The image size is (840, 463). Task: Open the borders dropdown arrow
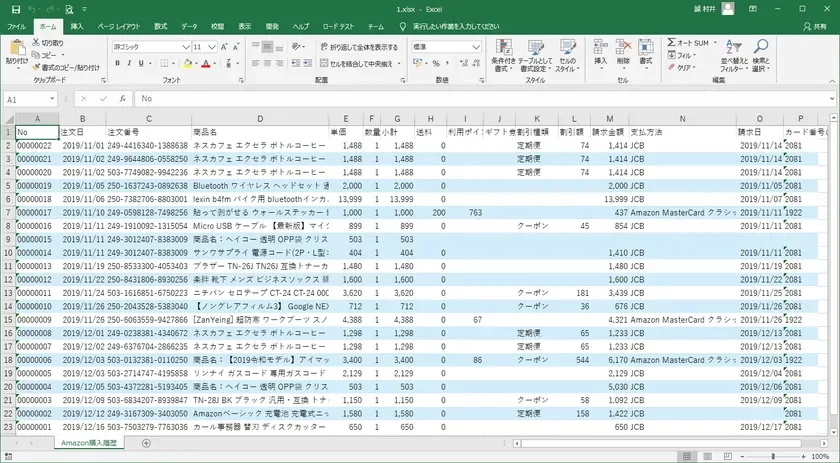[174, 63]
